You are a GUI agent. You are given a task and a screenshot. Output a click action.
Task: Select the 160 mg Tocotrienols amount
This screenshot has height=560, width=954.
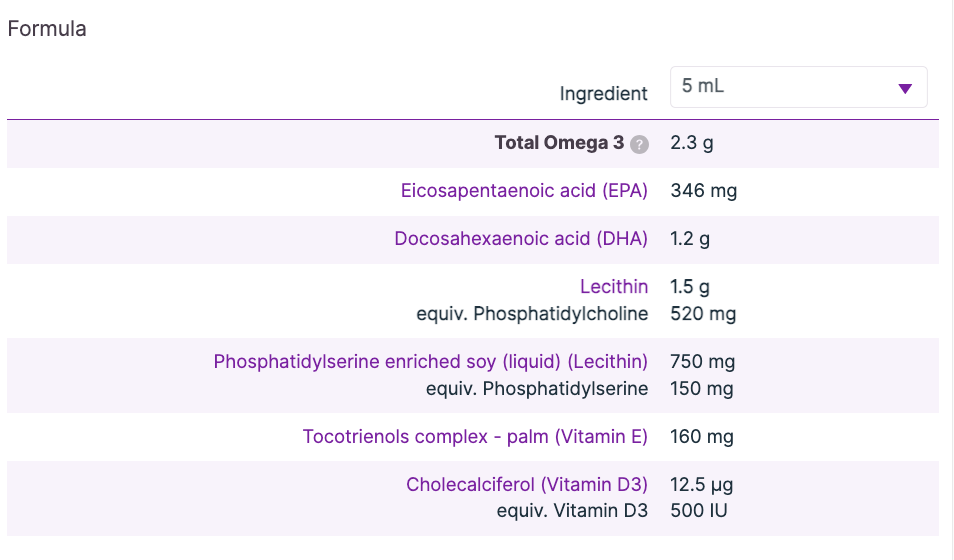pos(702,436)
